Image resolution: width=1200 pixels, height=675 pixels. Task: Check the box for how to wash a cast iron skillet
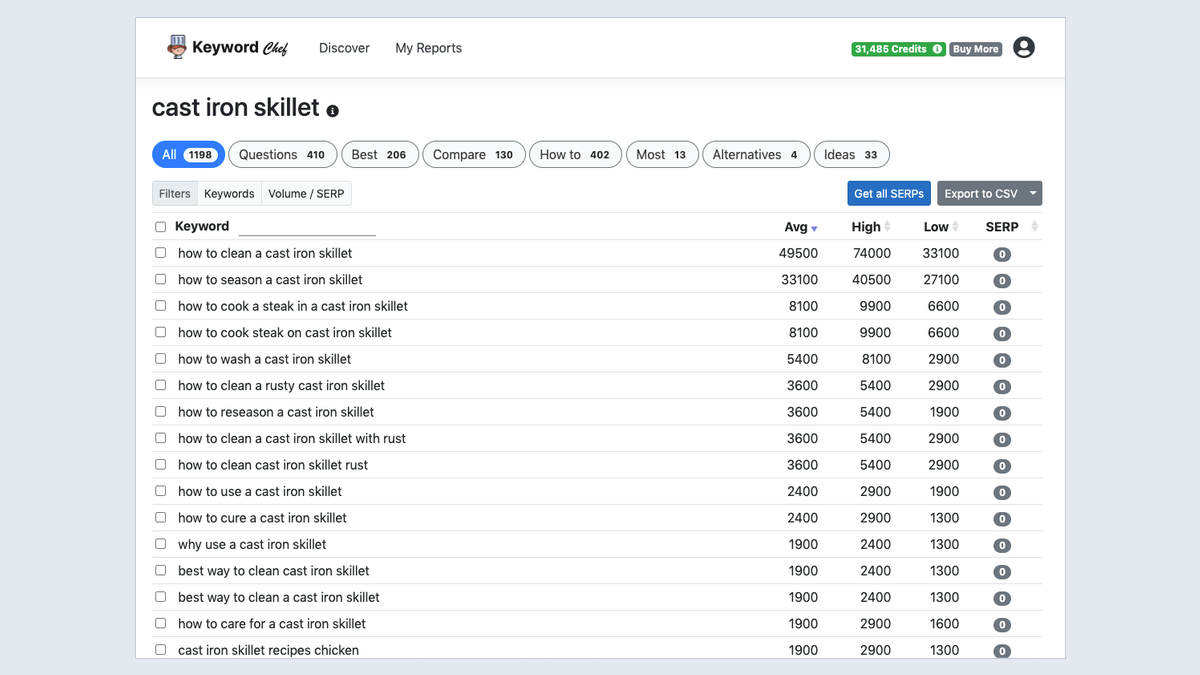click(161, 358)
